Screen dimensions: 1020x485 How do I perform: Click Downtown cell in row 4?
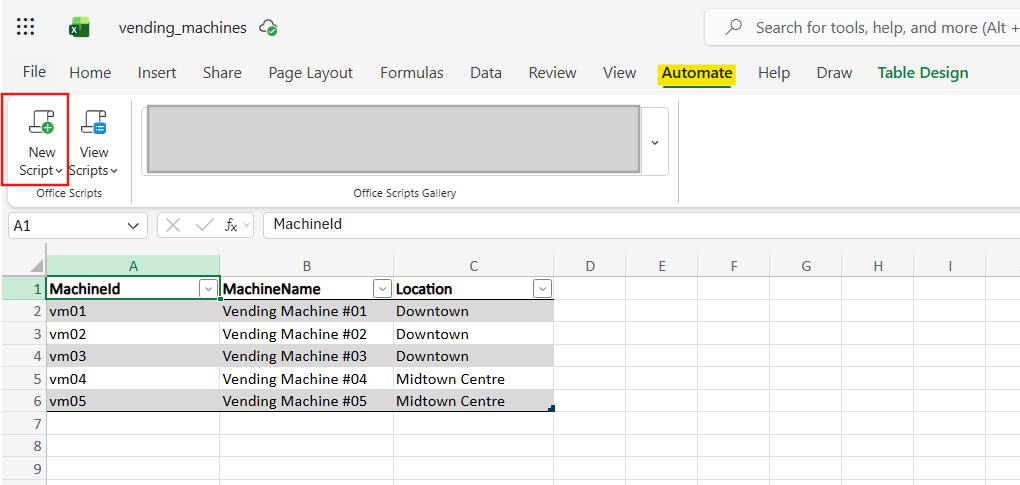point(474,356)
